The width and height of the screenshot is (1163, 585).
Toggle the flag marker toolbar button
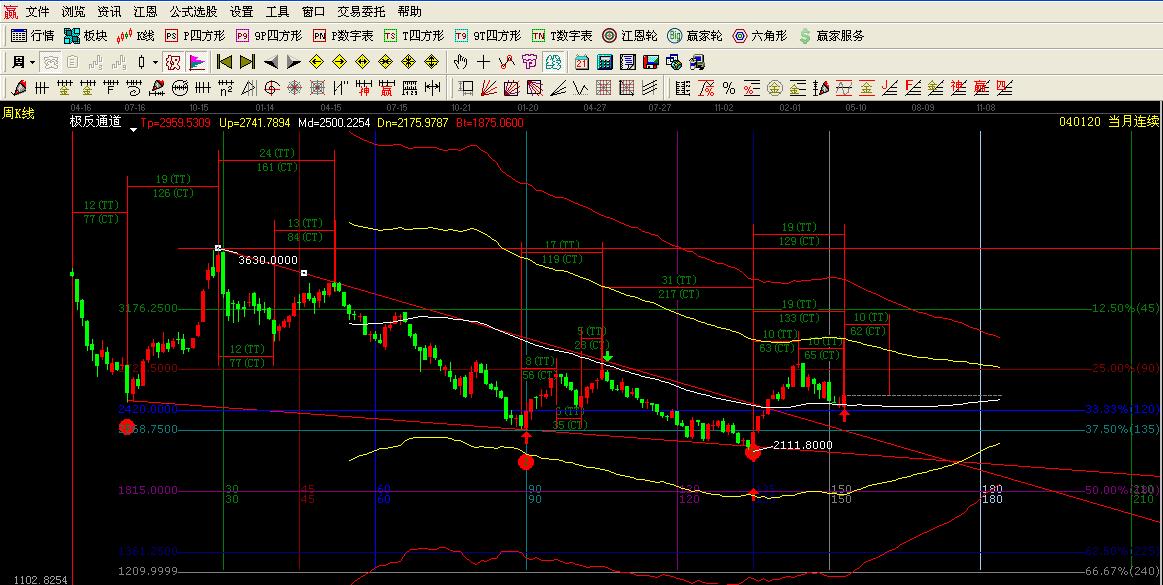(197, 62)
